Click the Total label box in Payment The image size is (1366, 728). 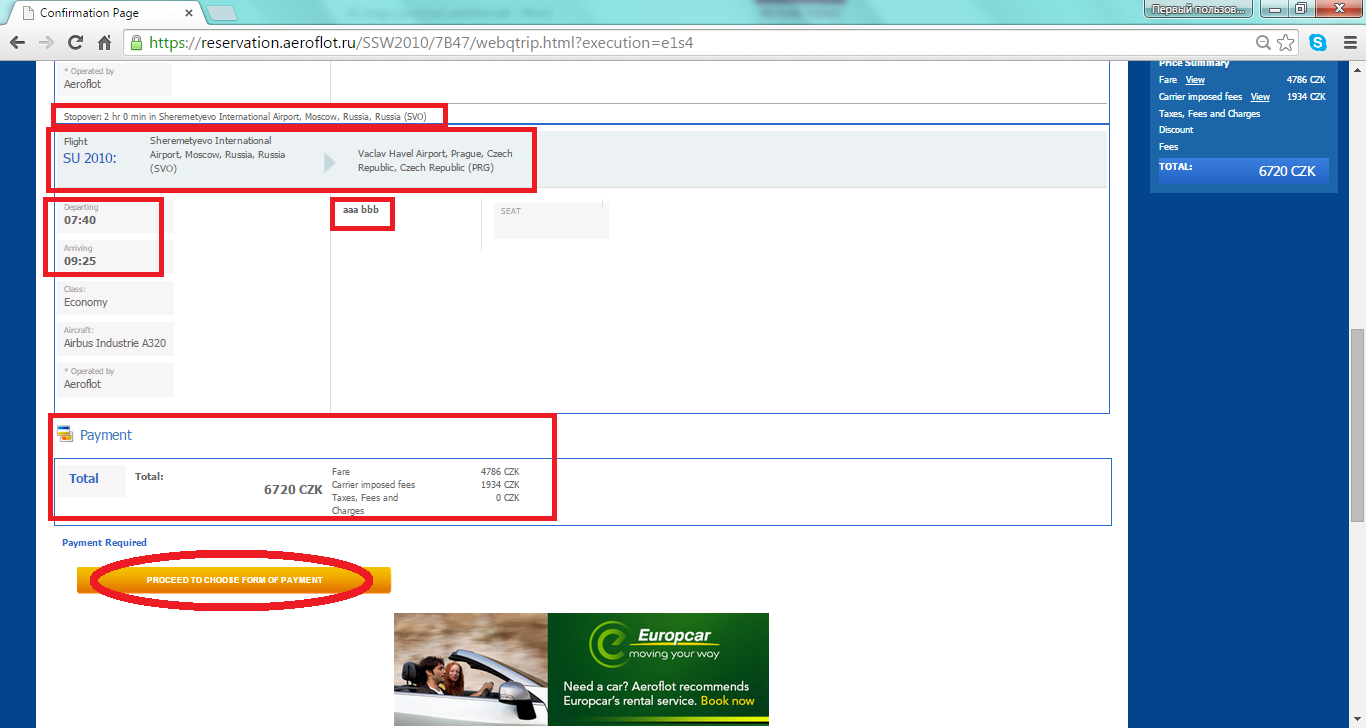pyautogui.click(x=90, y=480)
